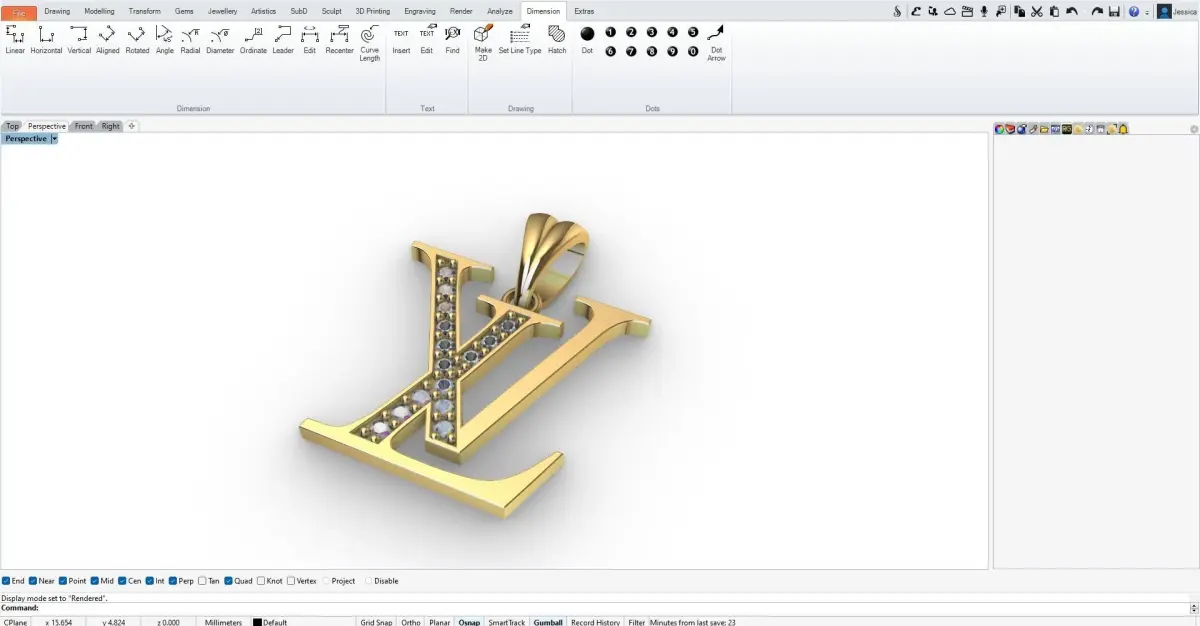Toggle the Point osnap checkbox
Viewport: 1200px width, 626px height.
tap(63, 581)
